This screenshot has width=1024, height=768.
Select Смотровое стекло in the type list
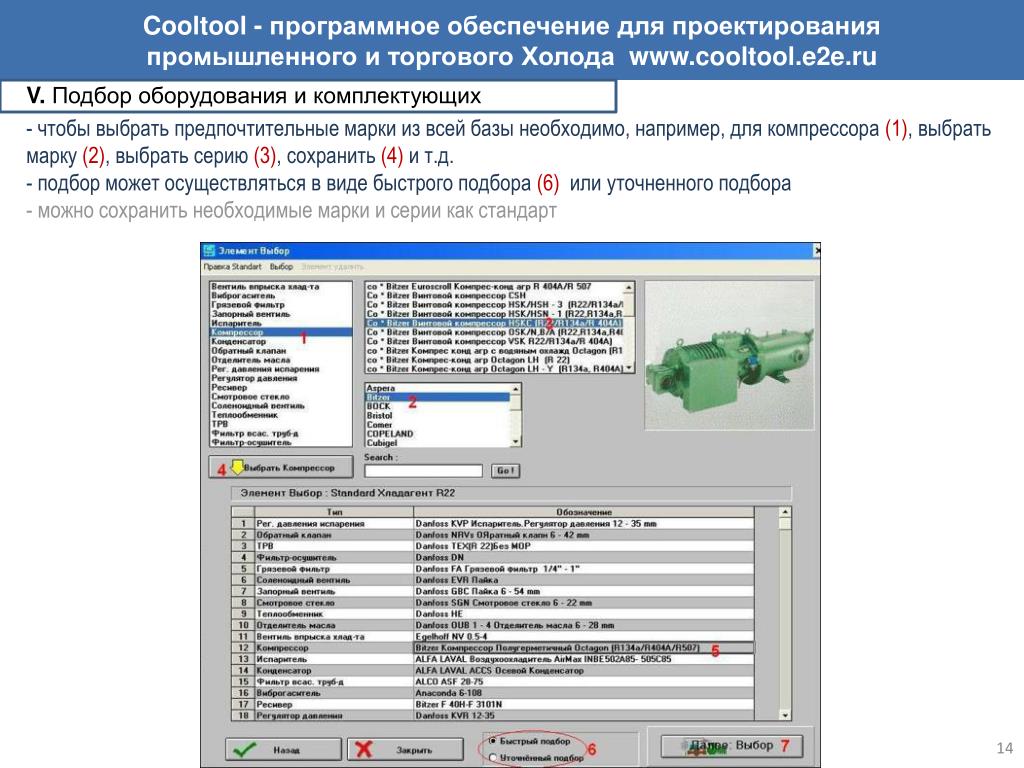click(281, 396)
